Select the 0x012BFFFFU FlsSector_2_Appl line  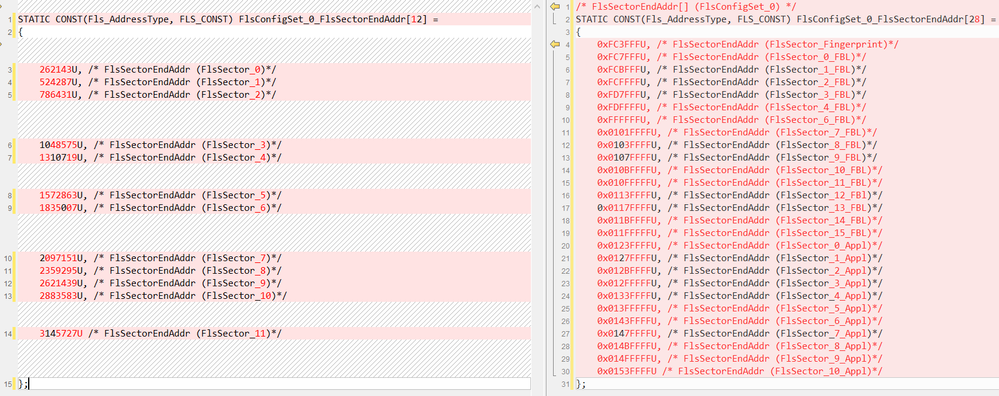[x=787, y=271]
